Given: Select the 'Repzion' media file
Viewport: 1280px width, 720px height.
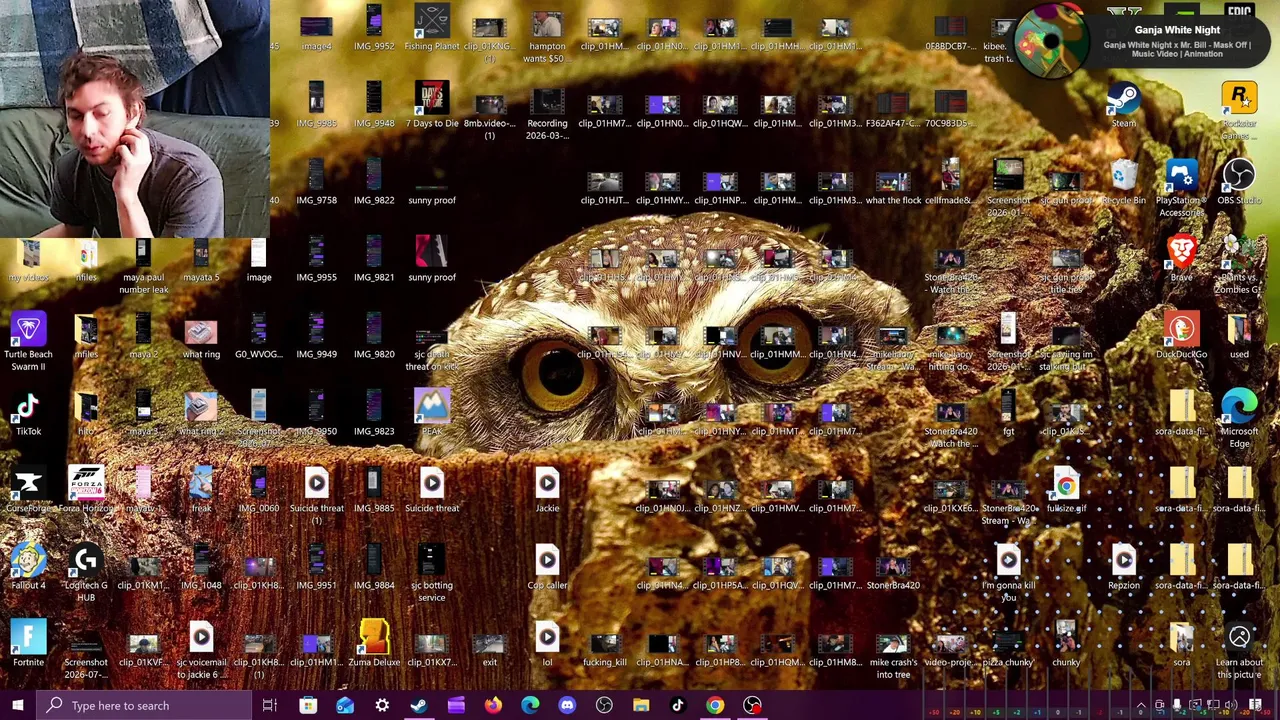Looking at the screenshot, I should point(1124,567).
